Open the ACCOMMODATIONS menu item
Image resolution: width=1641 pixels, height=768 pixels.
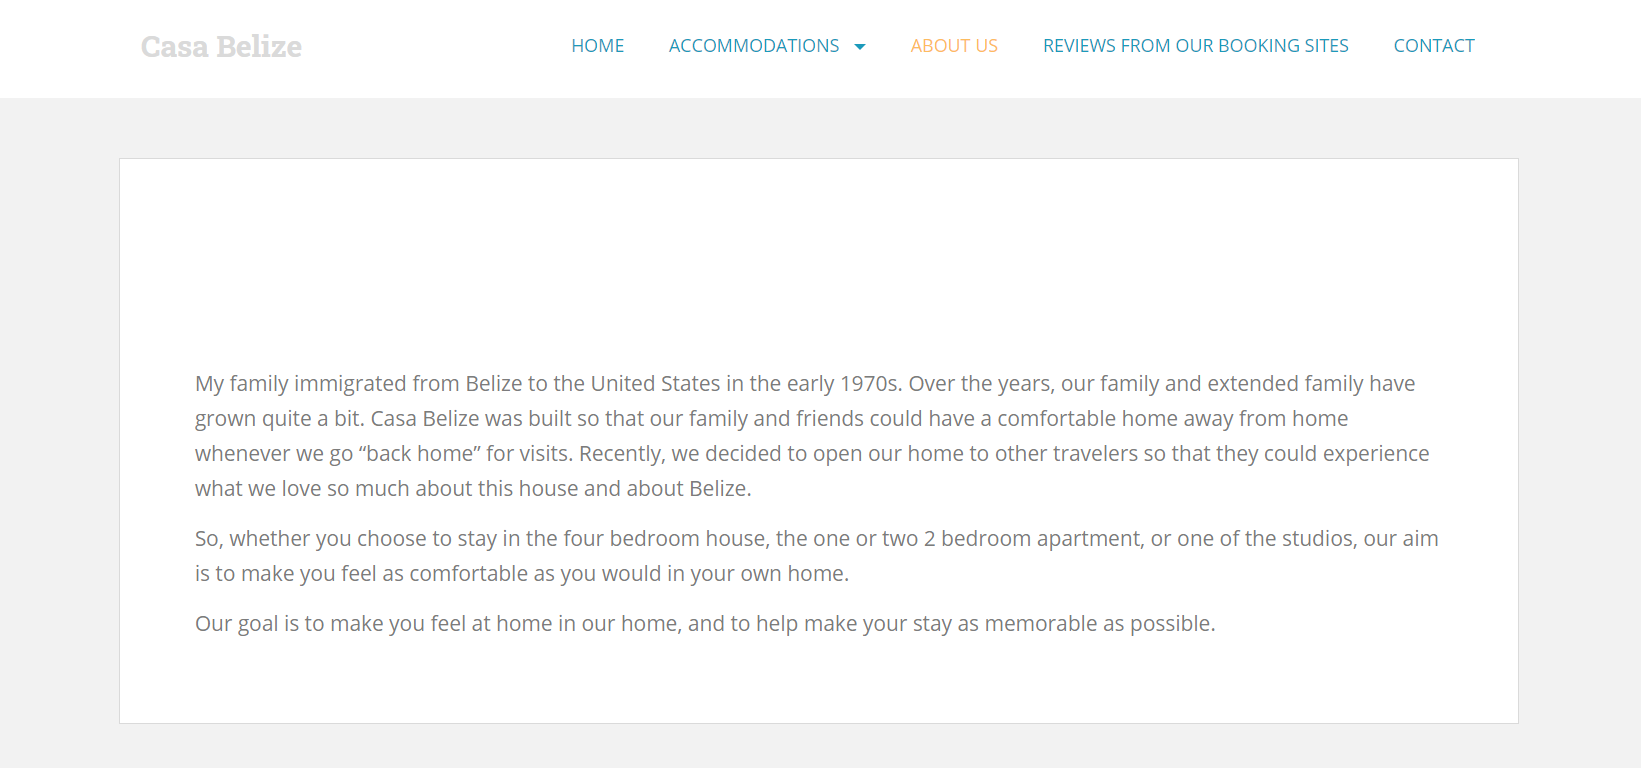753,46
